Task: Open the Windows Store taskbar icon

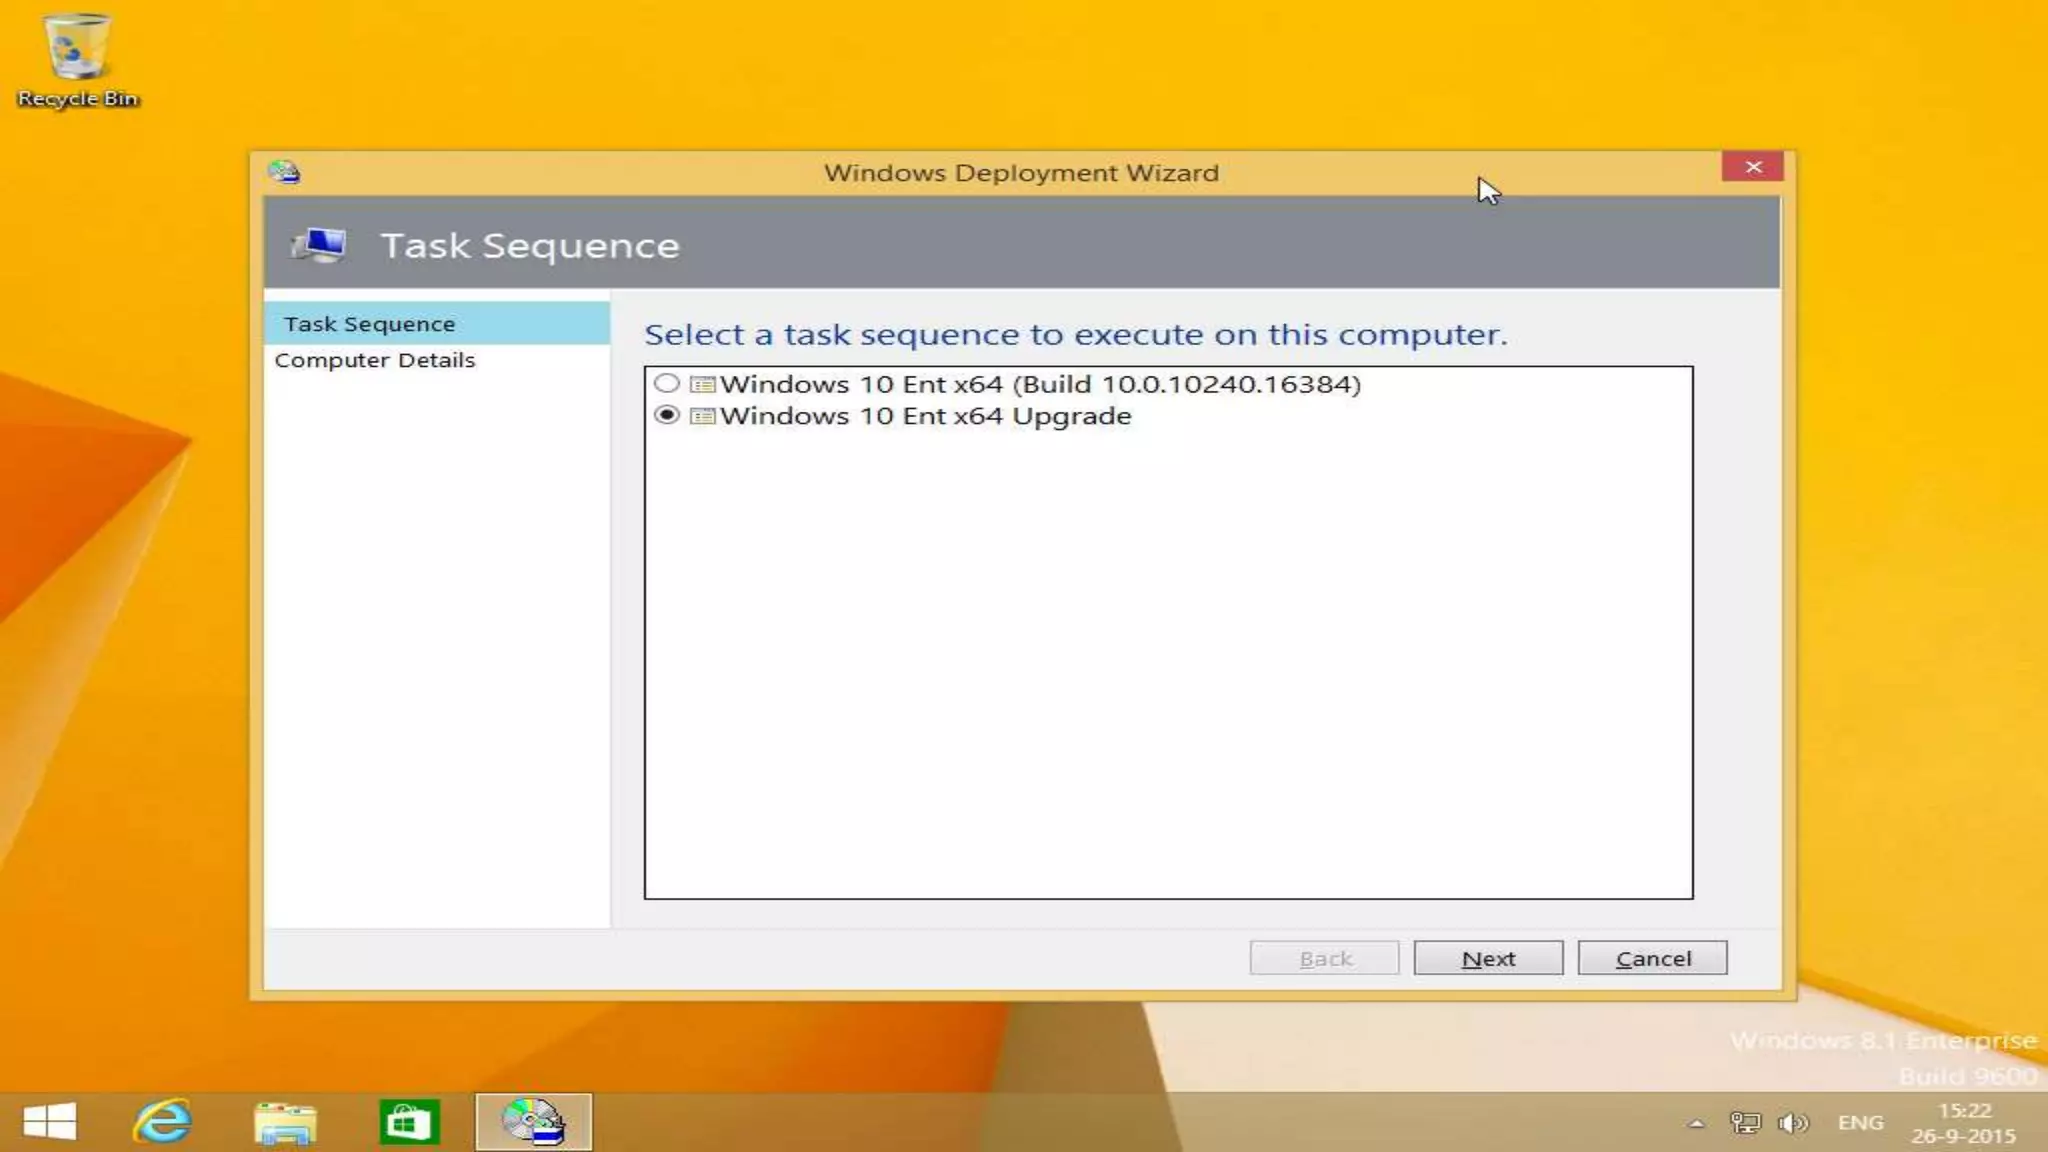Action: 409,1122
